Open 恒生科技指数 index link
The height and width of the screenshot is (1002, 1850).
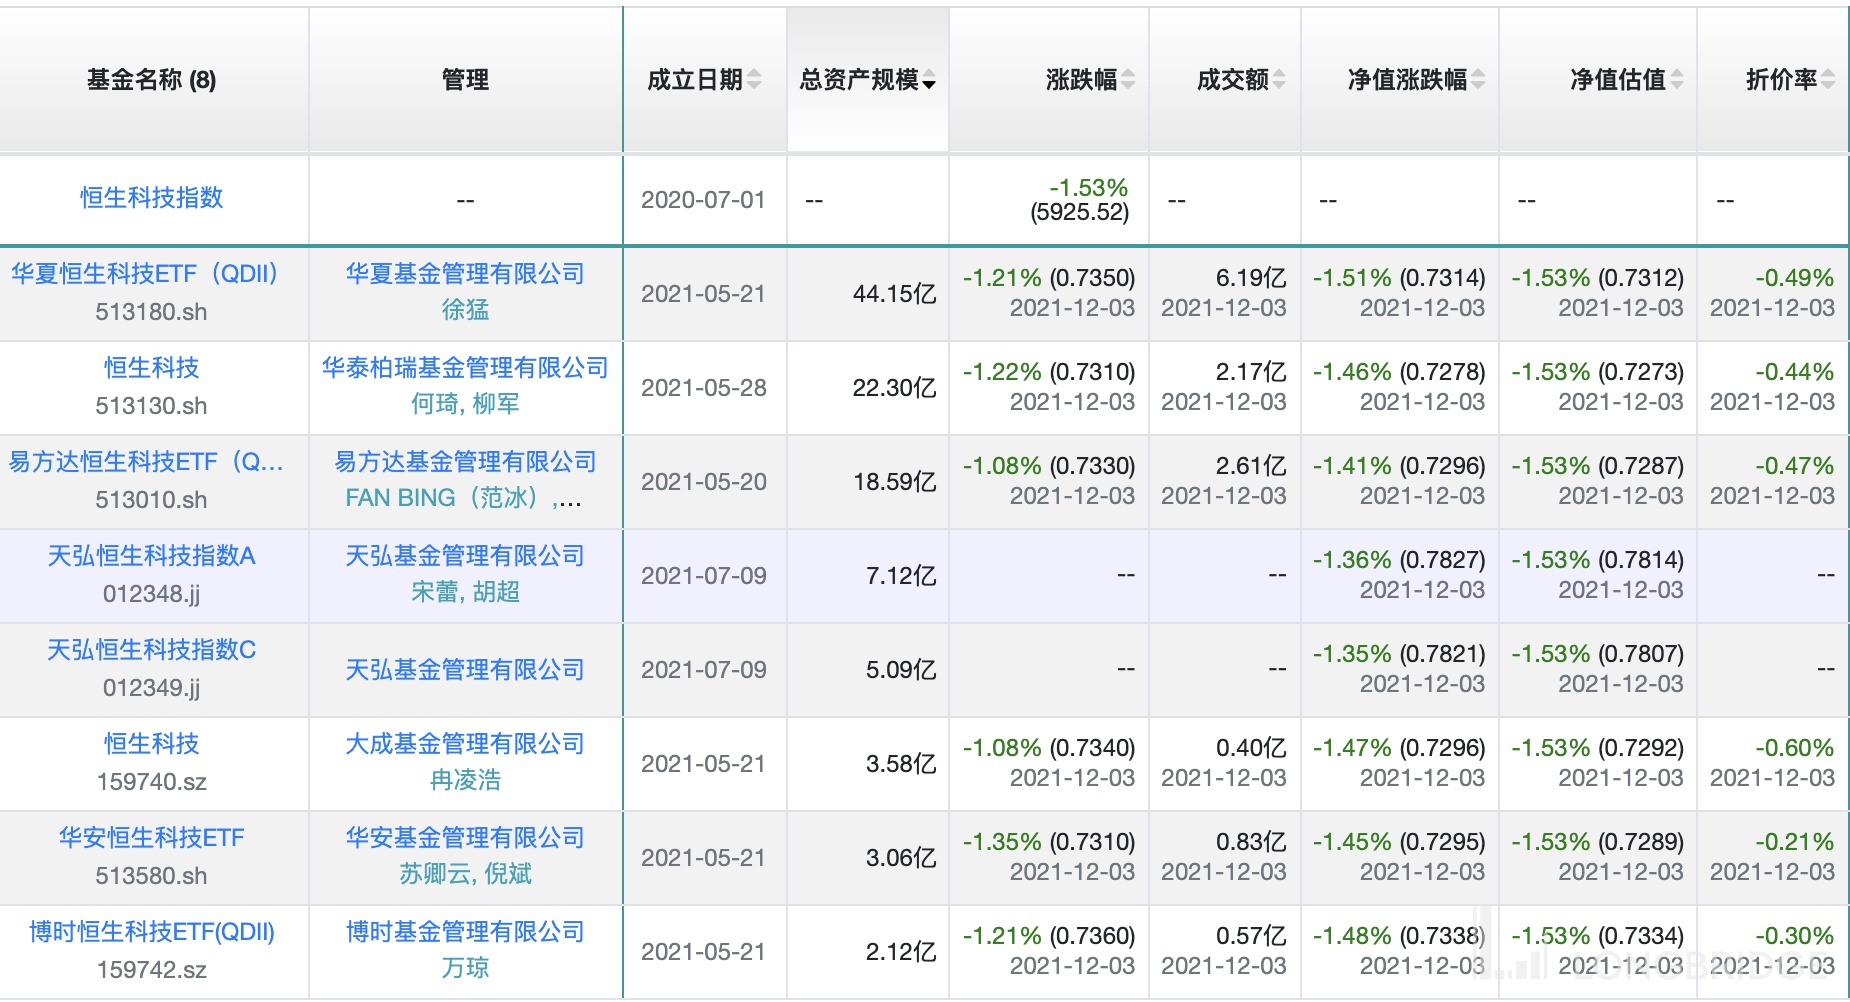(152, 198)
